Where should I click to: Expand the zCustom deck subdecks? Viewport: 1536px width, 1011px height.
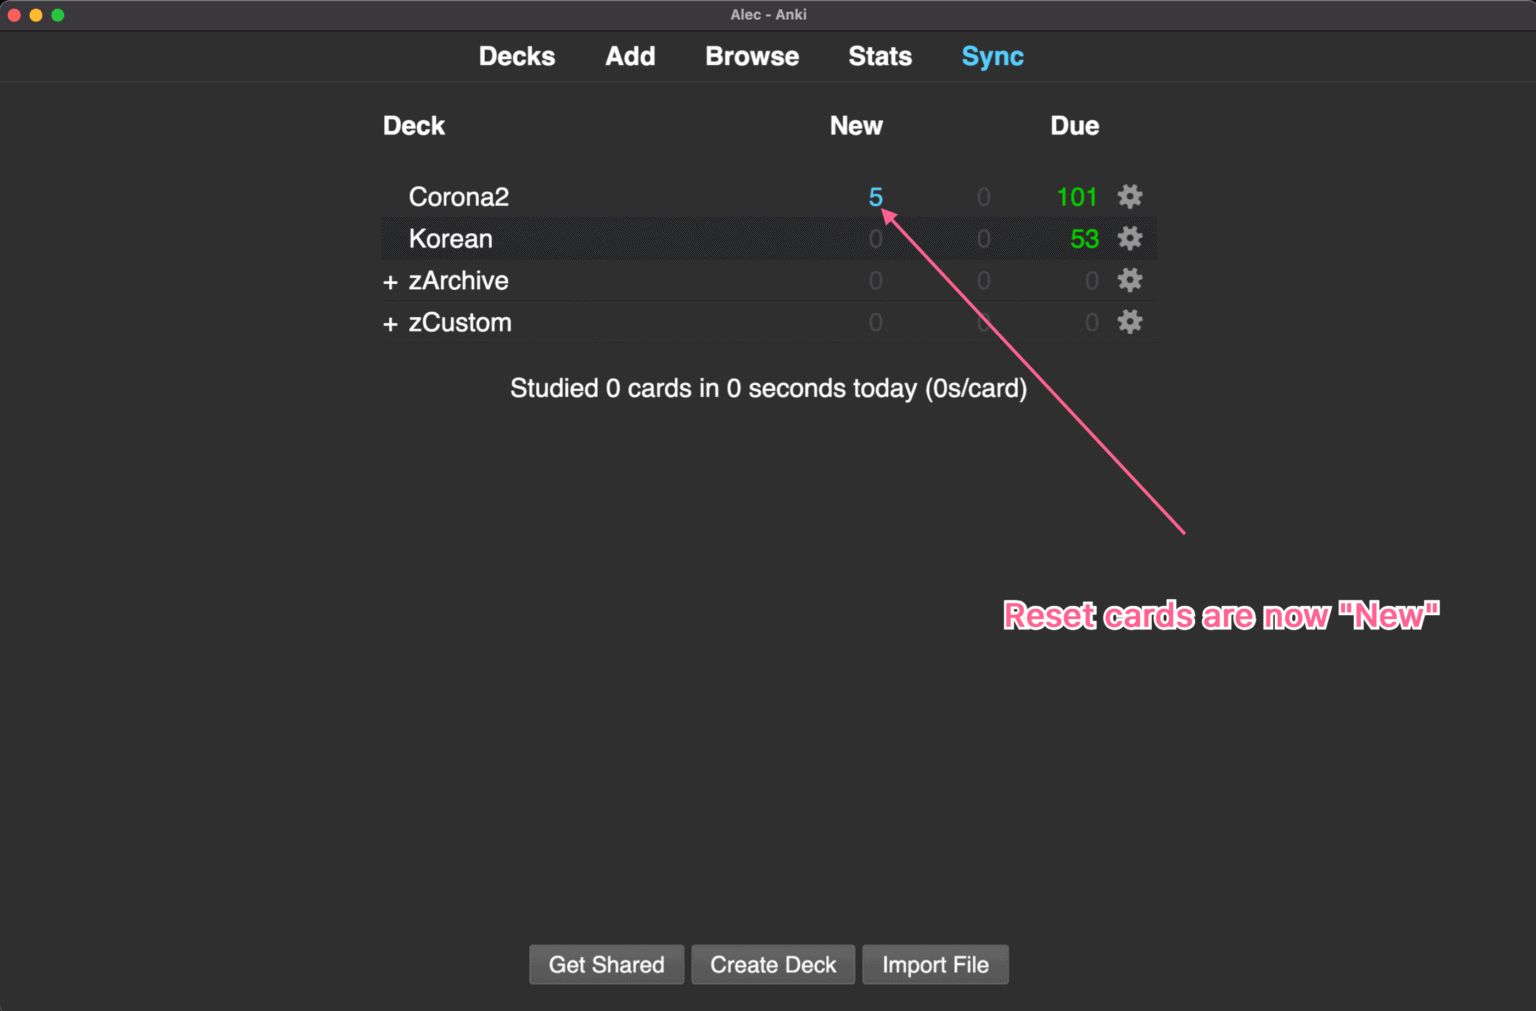click(x=389, y=323)
